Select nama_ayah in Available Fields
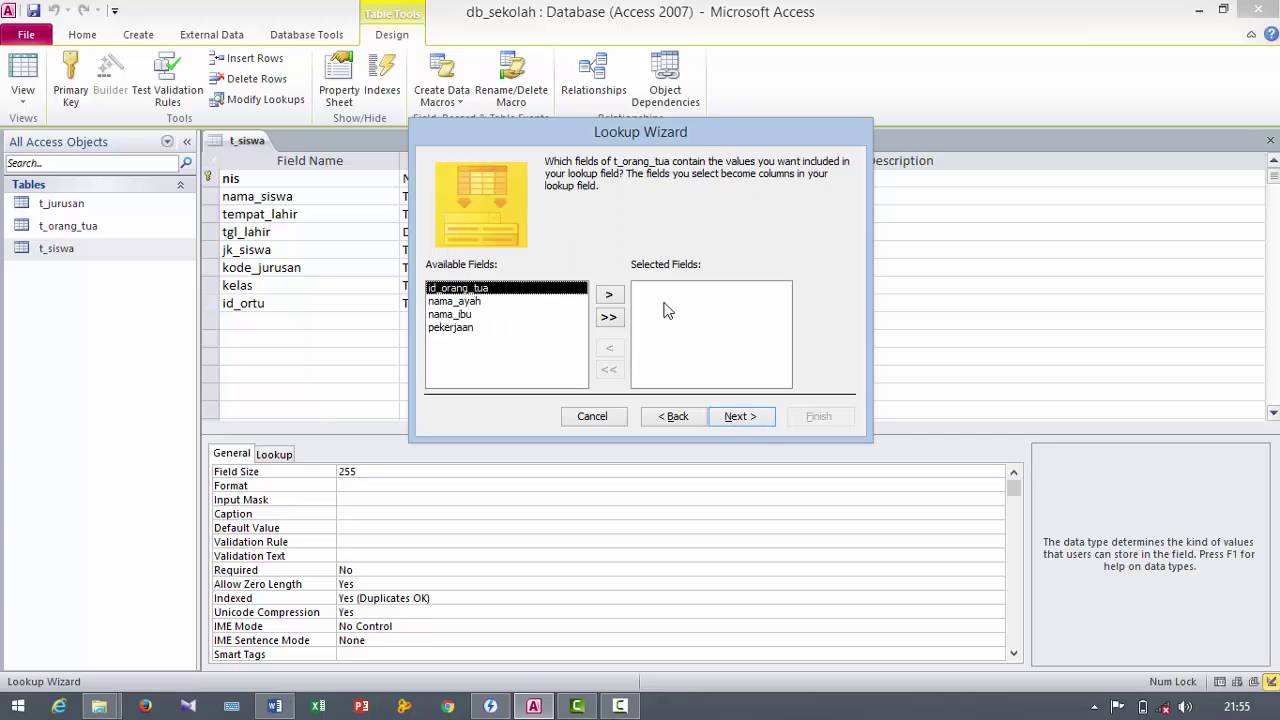The image size is (1280, 720). tap(454, 301)
